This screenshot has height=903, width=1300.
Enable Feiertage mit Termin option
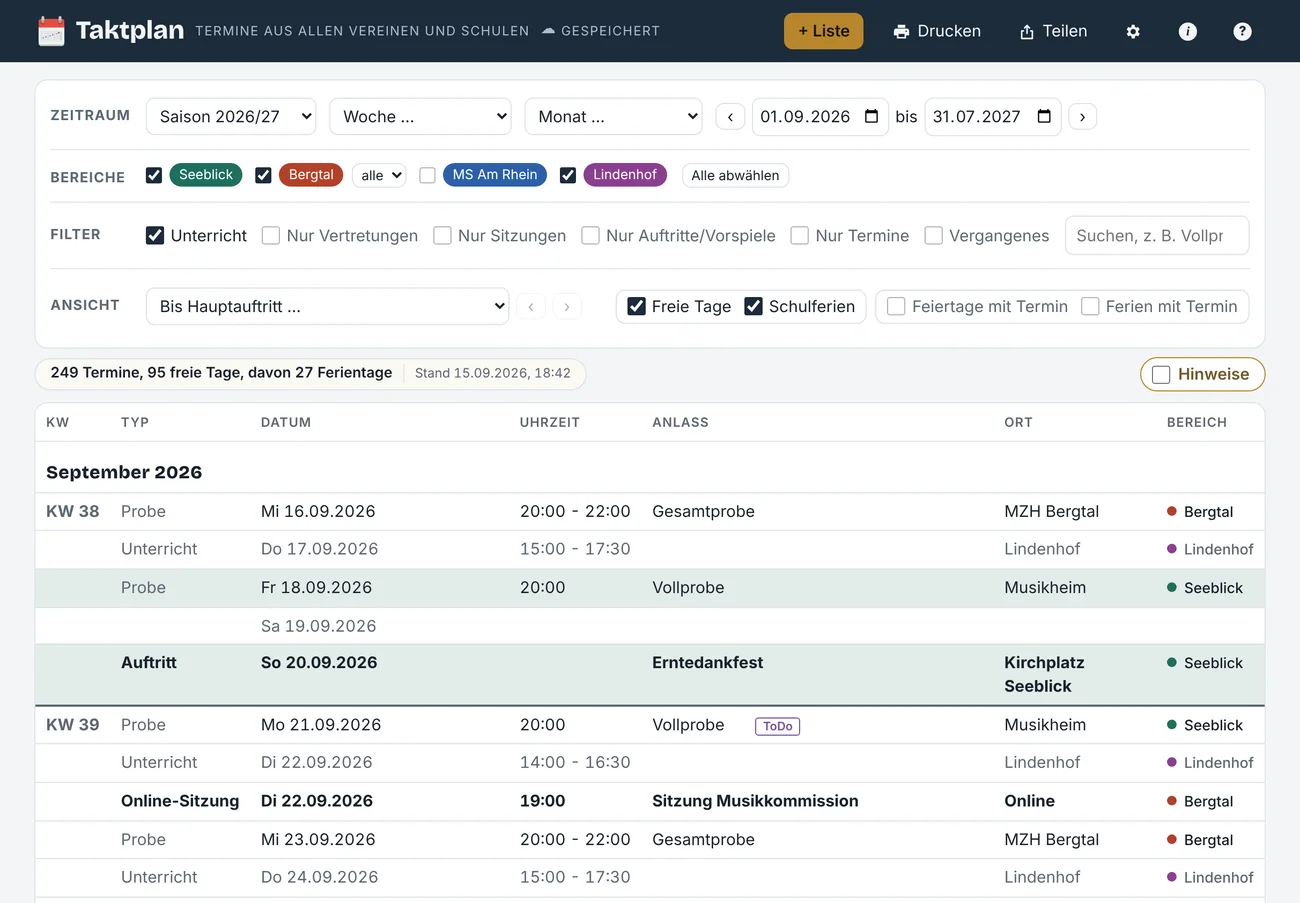tap(896, 306)
